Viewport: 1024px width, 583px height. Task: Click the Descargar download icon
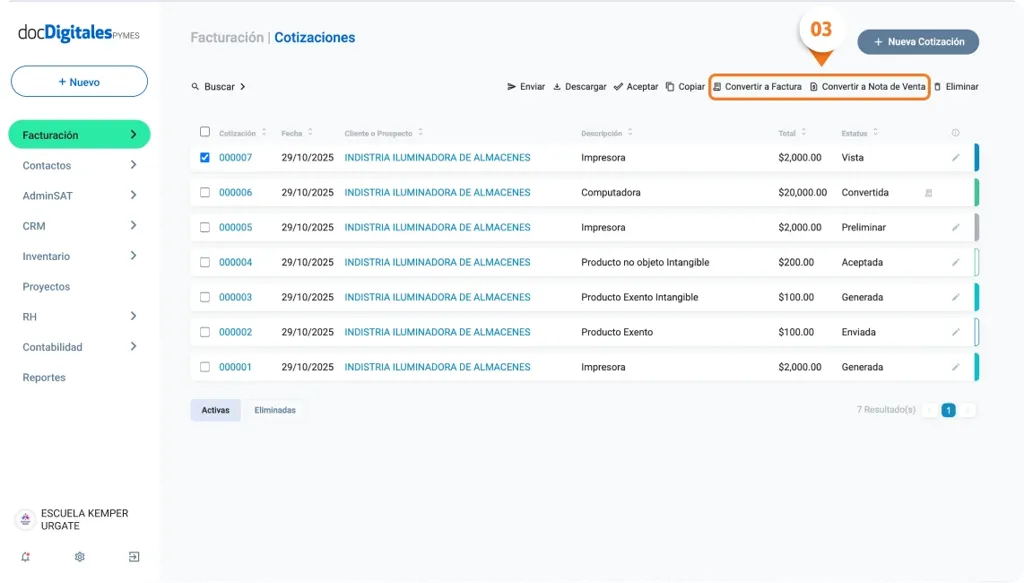[557, 87]
